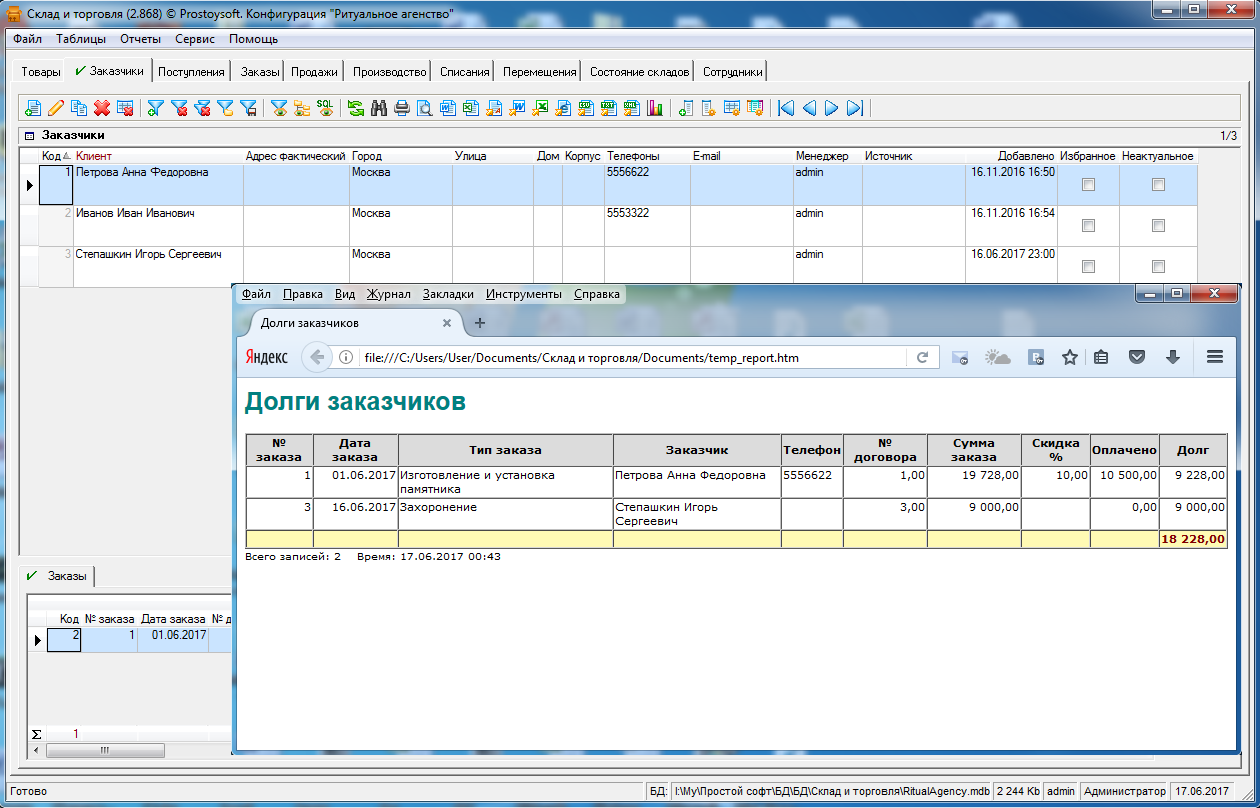The width and height of the screenshot is (1260, 808).
Task: Collapse the Заказчики panel header toggle
Action: pyautogui.click(x=29, y=136)
